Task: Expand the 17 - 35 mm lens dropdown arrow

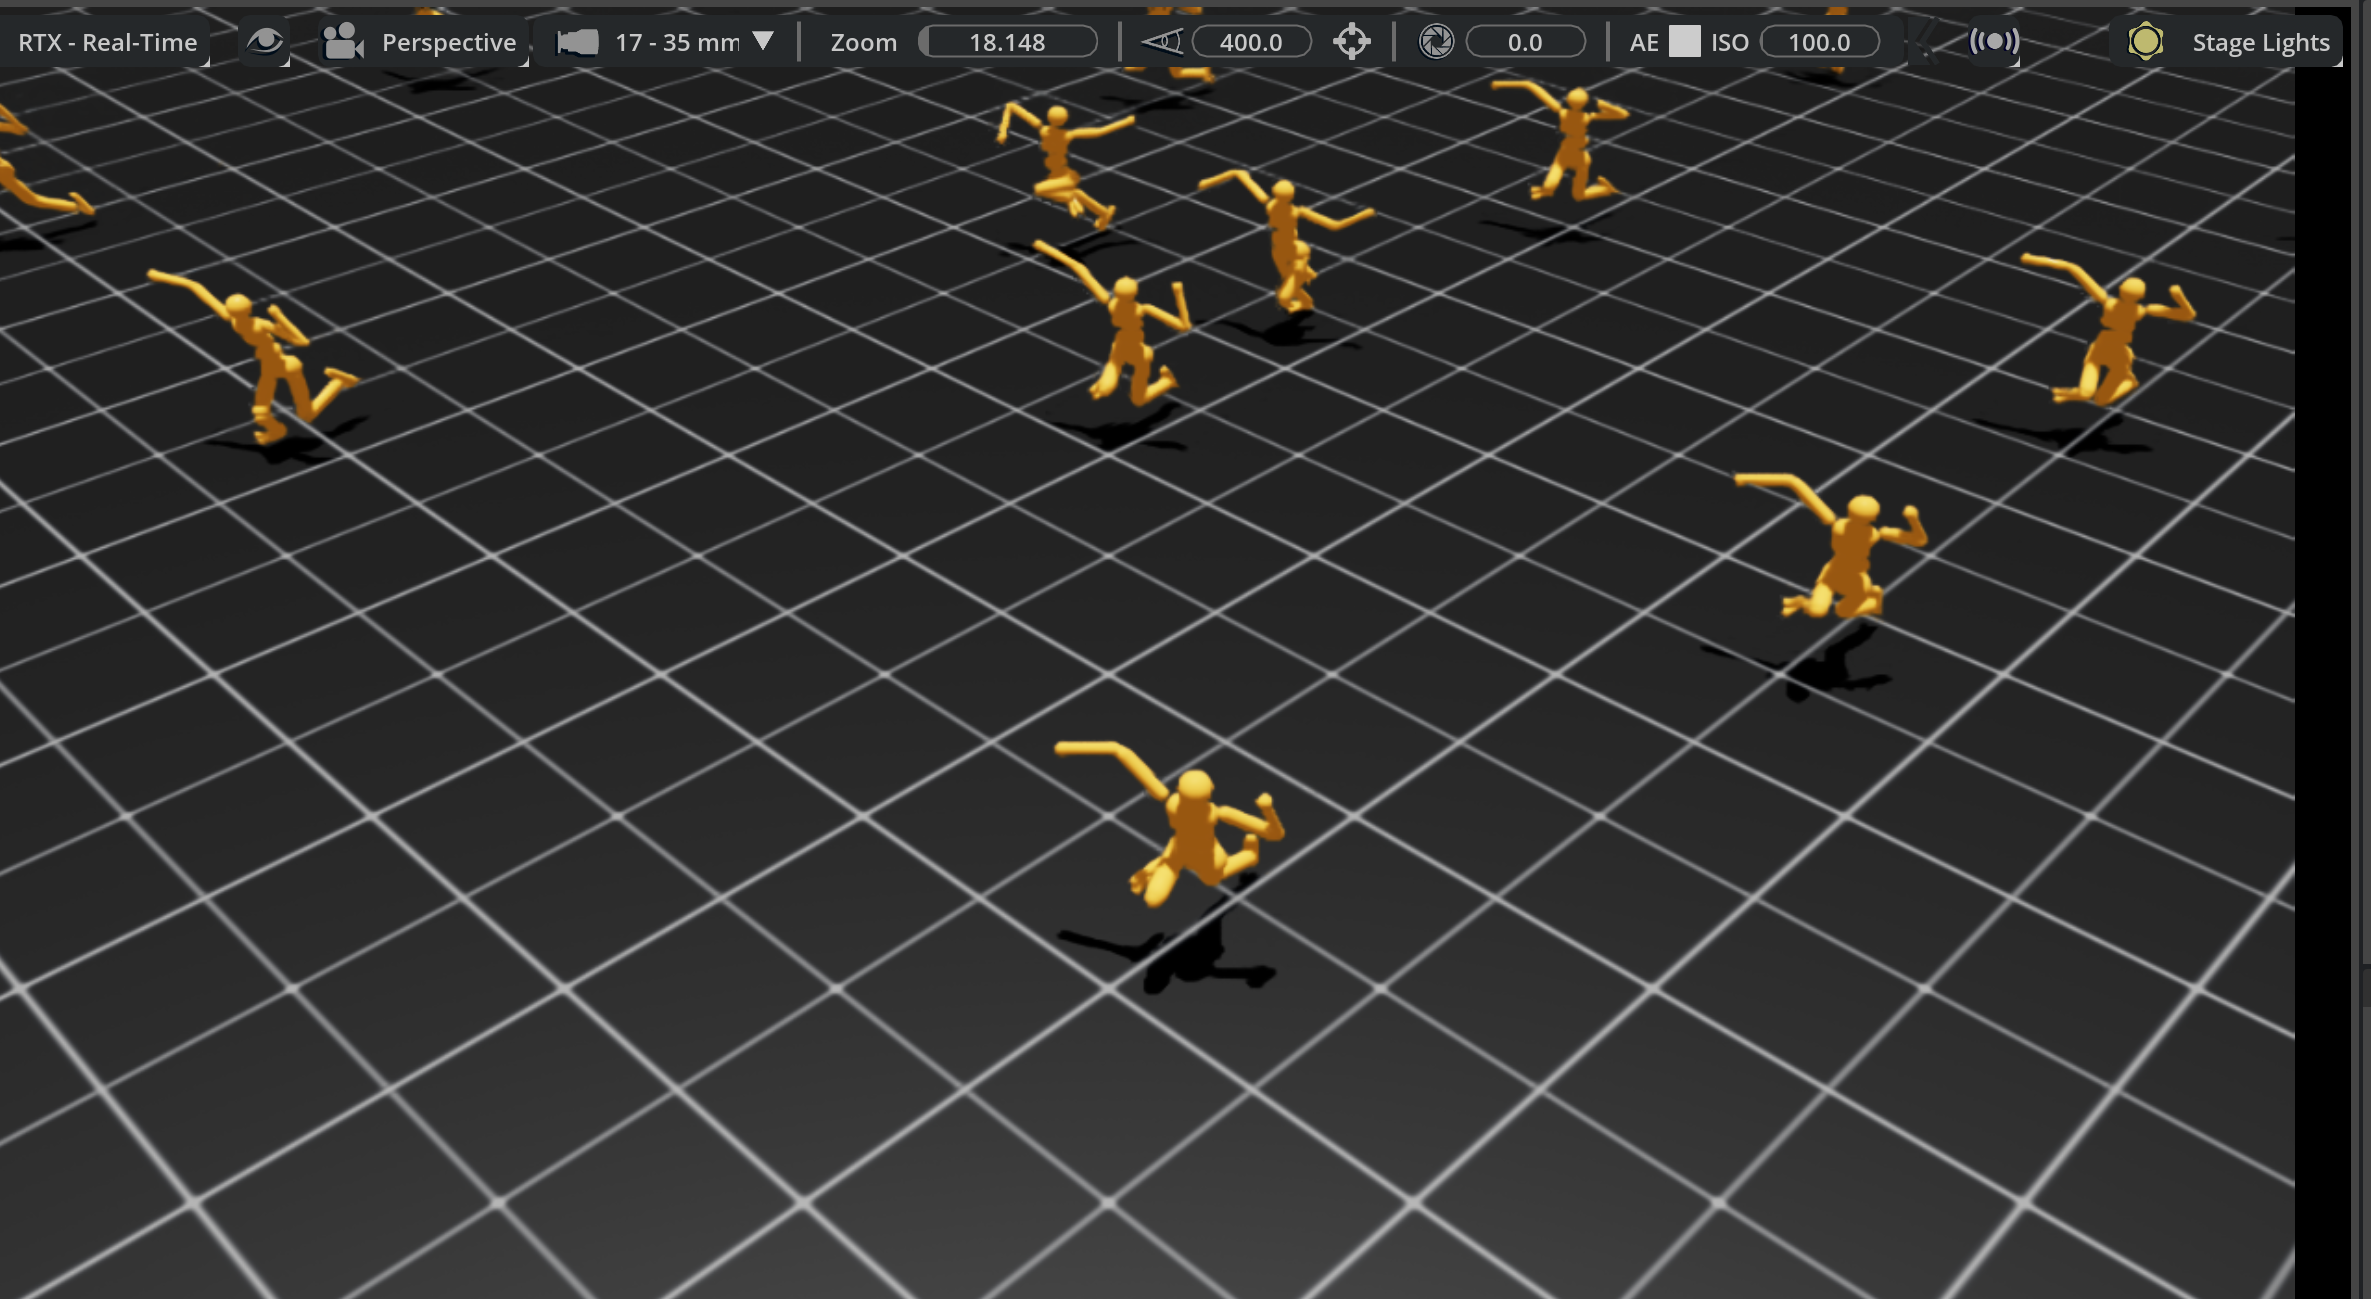Action: pos(763,41)
